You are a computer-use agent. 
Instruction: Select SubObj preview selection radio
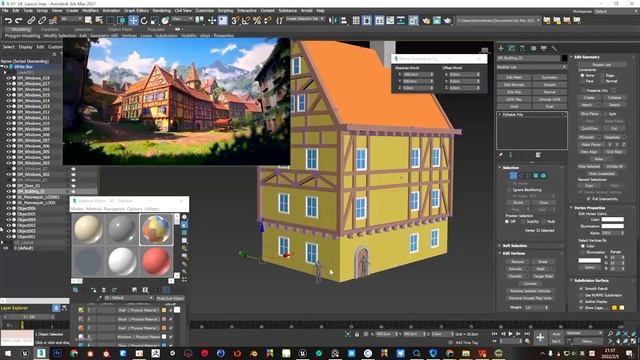tap(524, 222)
